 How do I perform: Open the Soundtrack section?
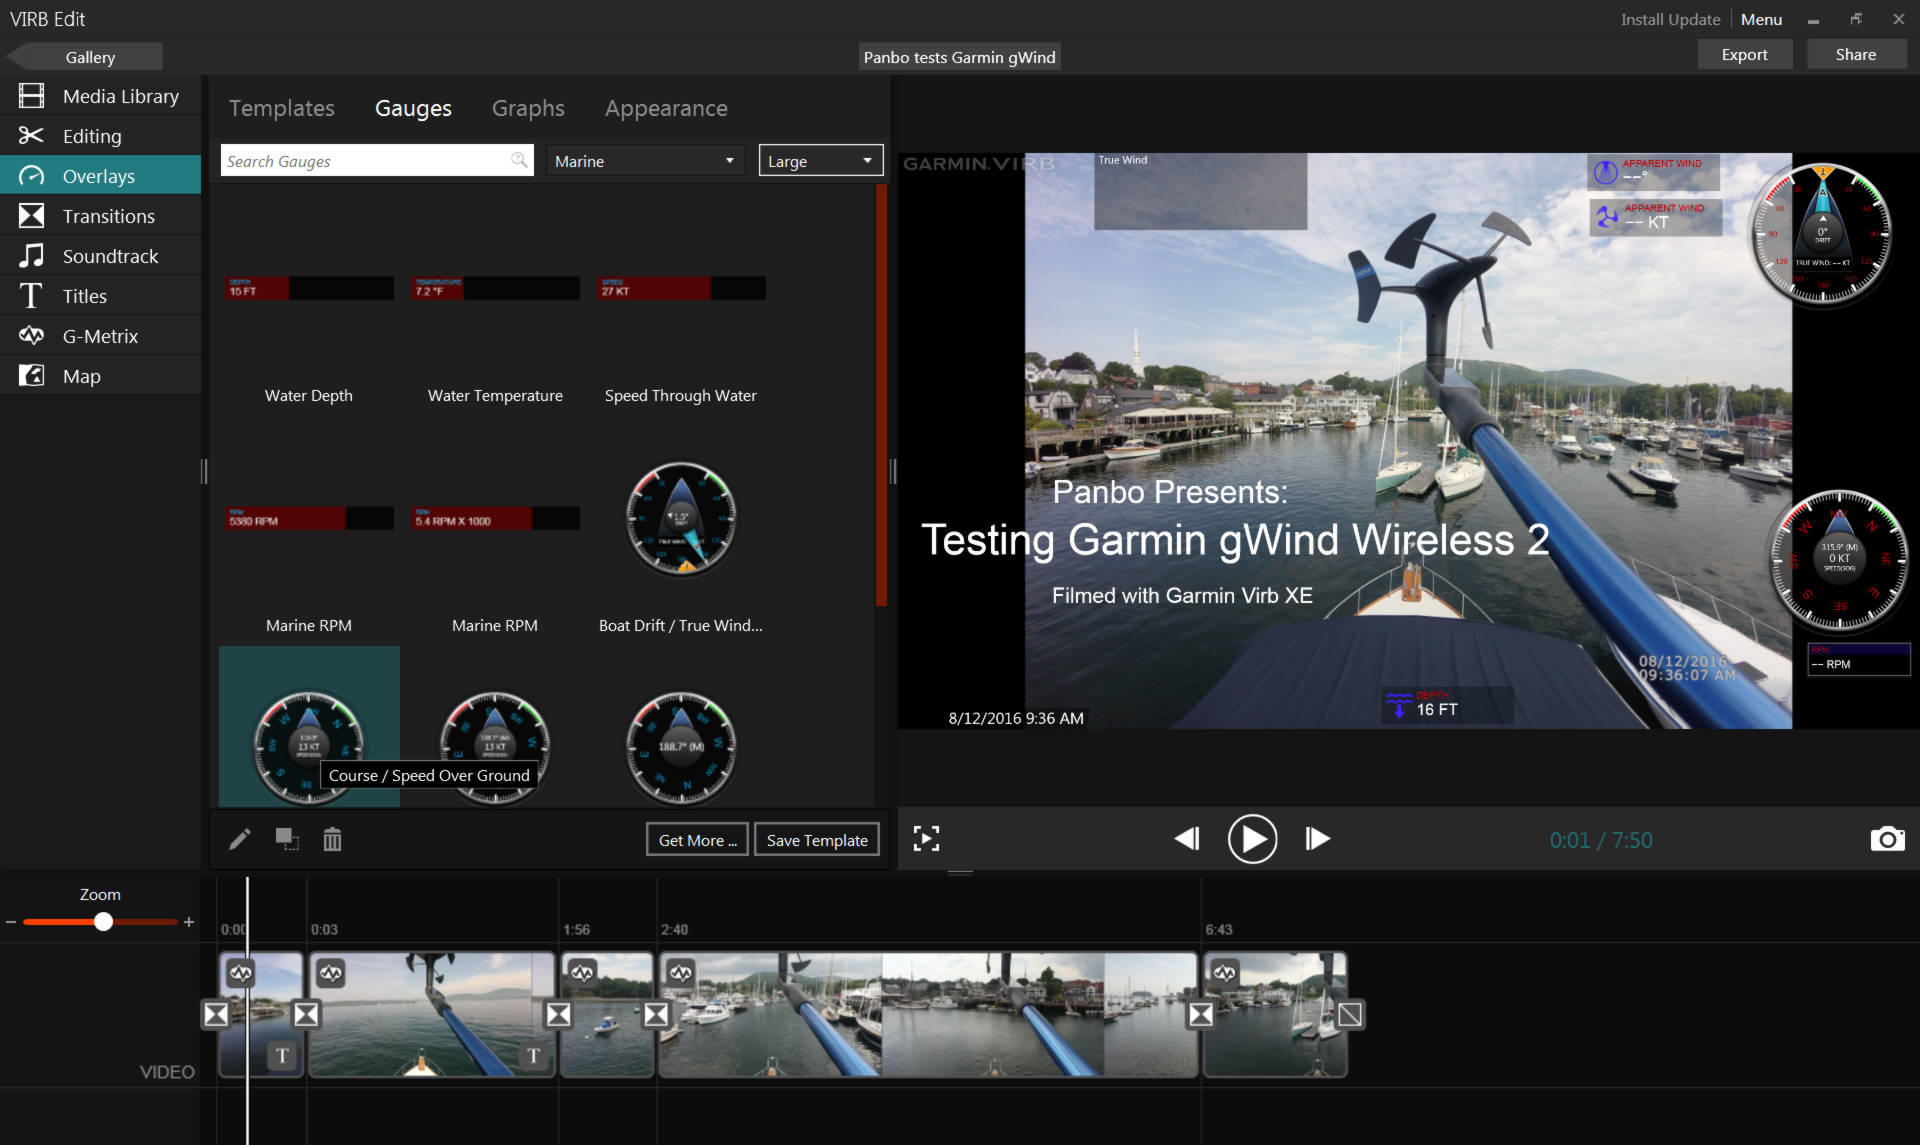click(x=100, y=256)
